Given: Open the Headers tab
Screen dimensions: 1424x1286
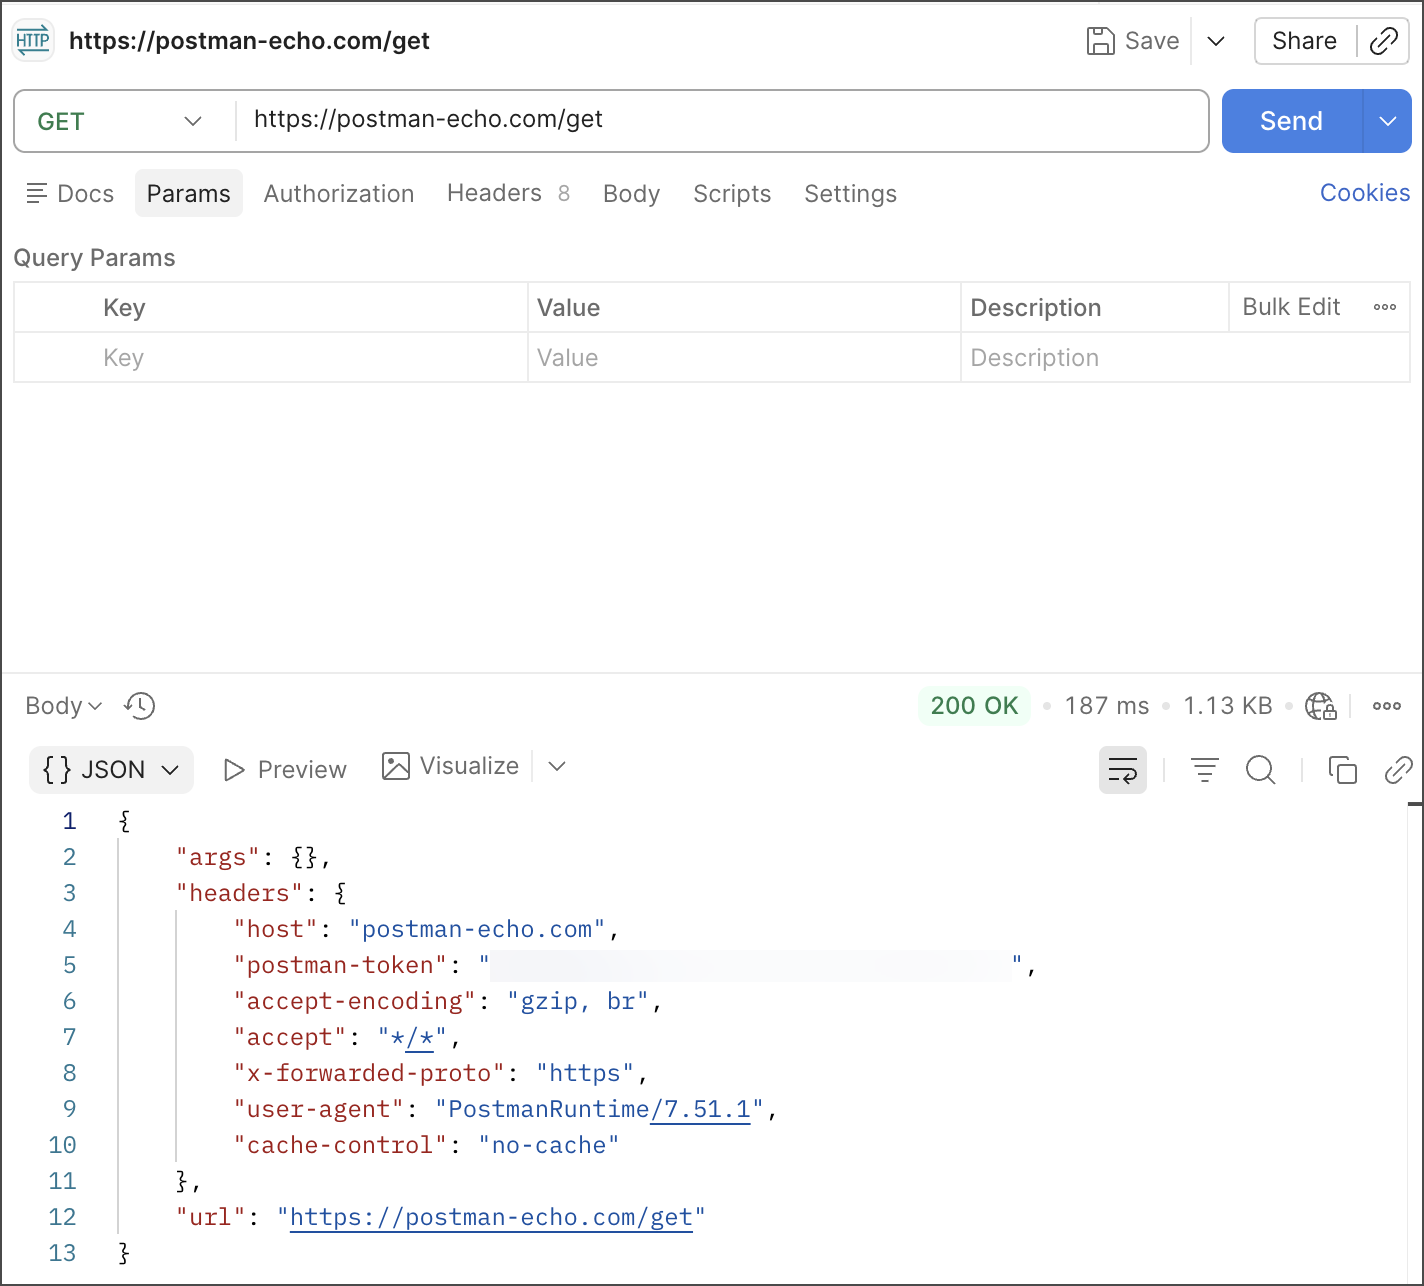Looking at the screenshot, I should 508,193.
